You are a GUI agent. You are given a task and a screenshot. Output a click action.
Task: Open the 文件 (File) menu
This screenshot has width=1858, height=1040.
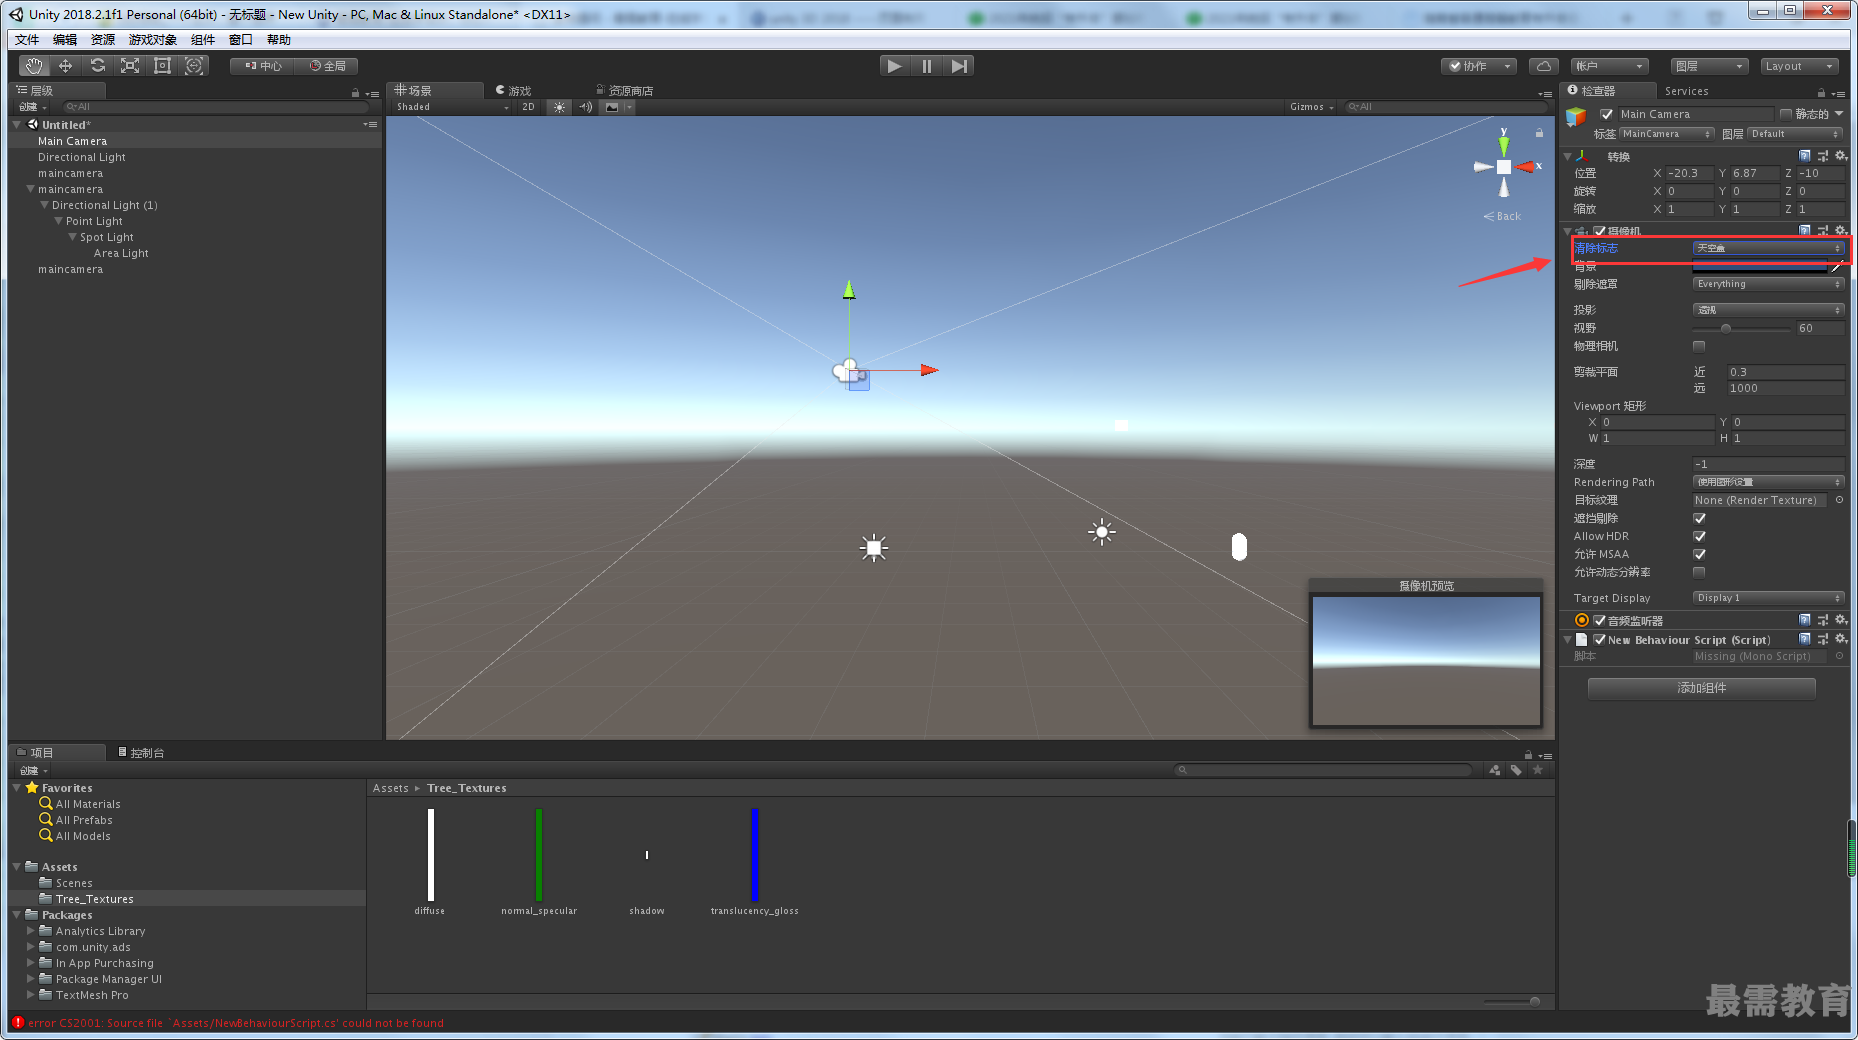(x=27, y=40)
